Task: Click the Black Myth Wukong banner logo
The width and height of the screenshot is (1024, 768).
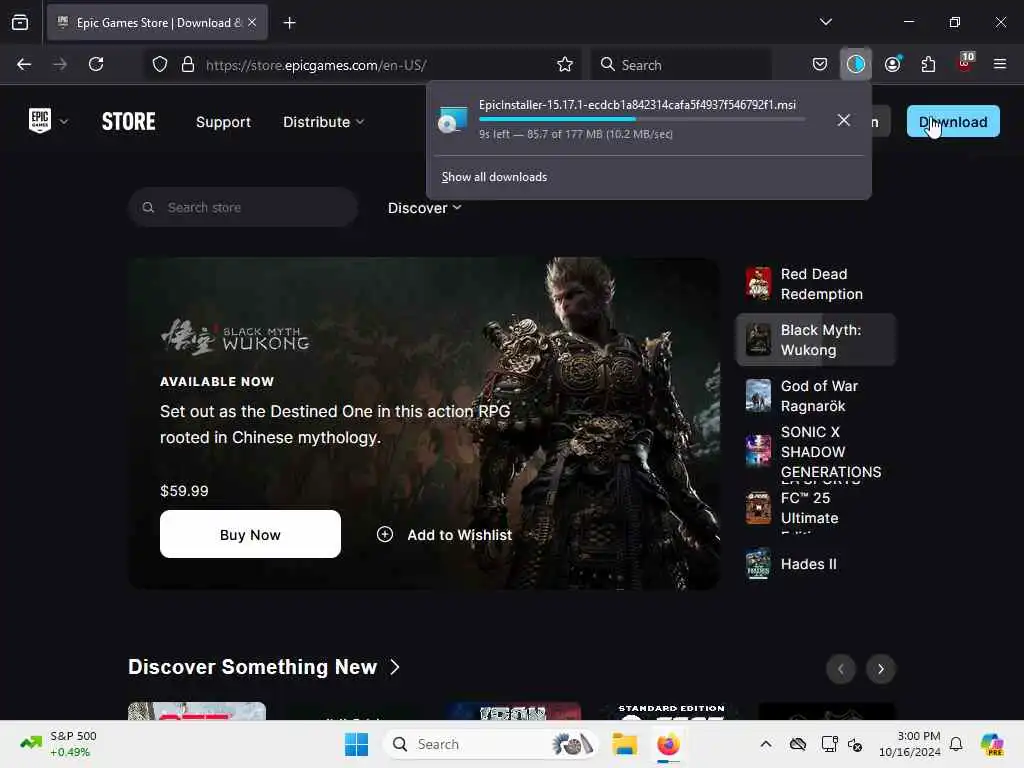Action: [235, 337]
